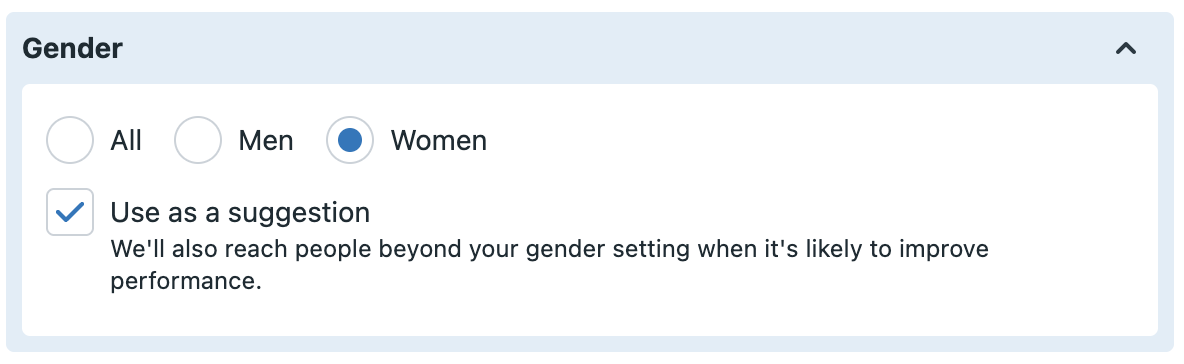
Task: Select the All gender radio button
Action: click(70, 140)
